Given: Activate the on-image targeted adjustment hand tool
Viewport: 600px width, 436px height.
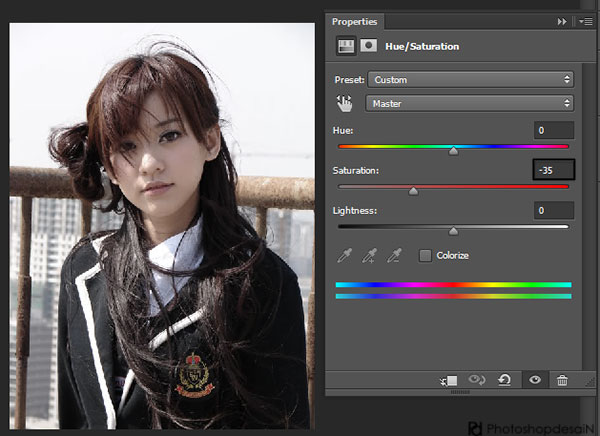Looking at the screenshot, I should (345, 103).
